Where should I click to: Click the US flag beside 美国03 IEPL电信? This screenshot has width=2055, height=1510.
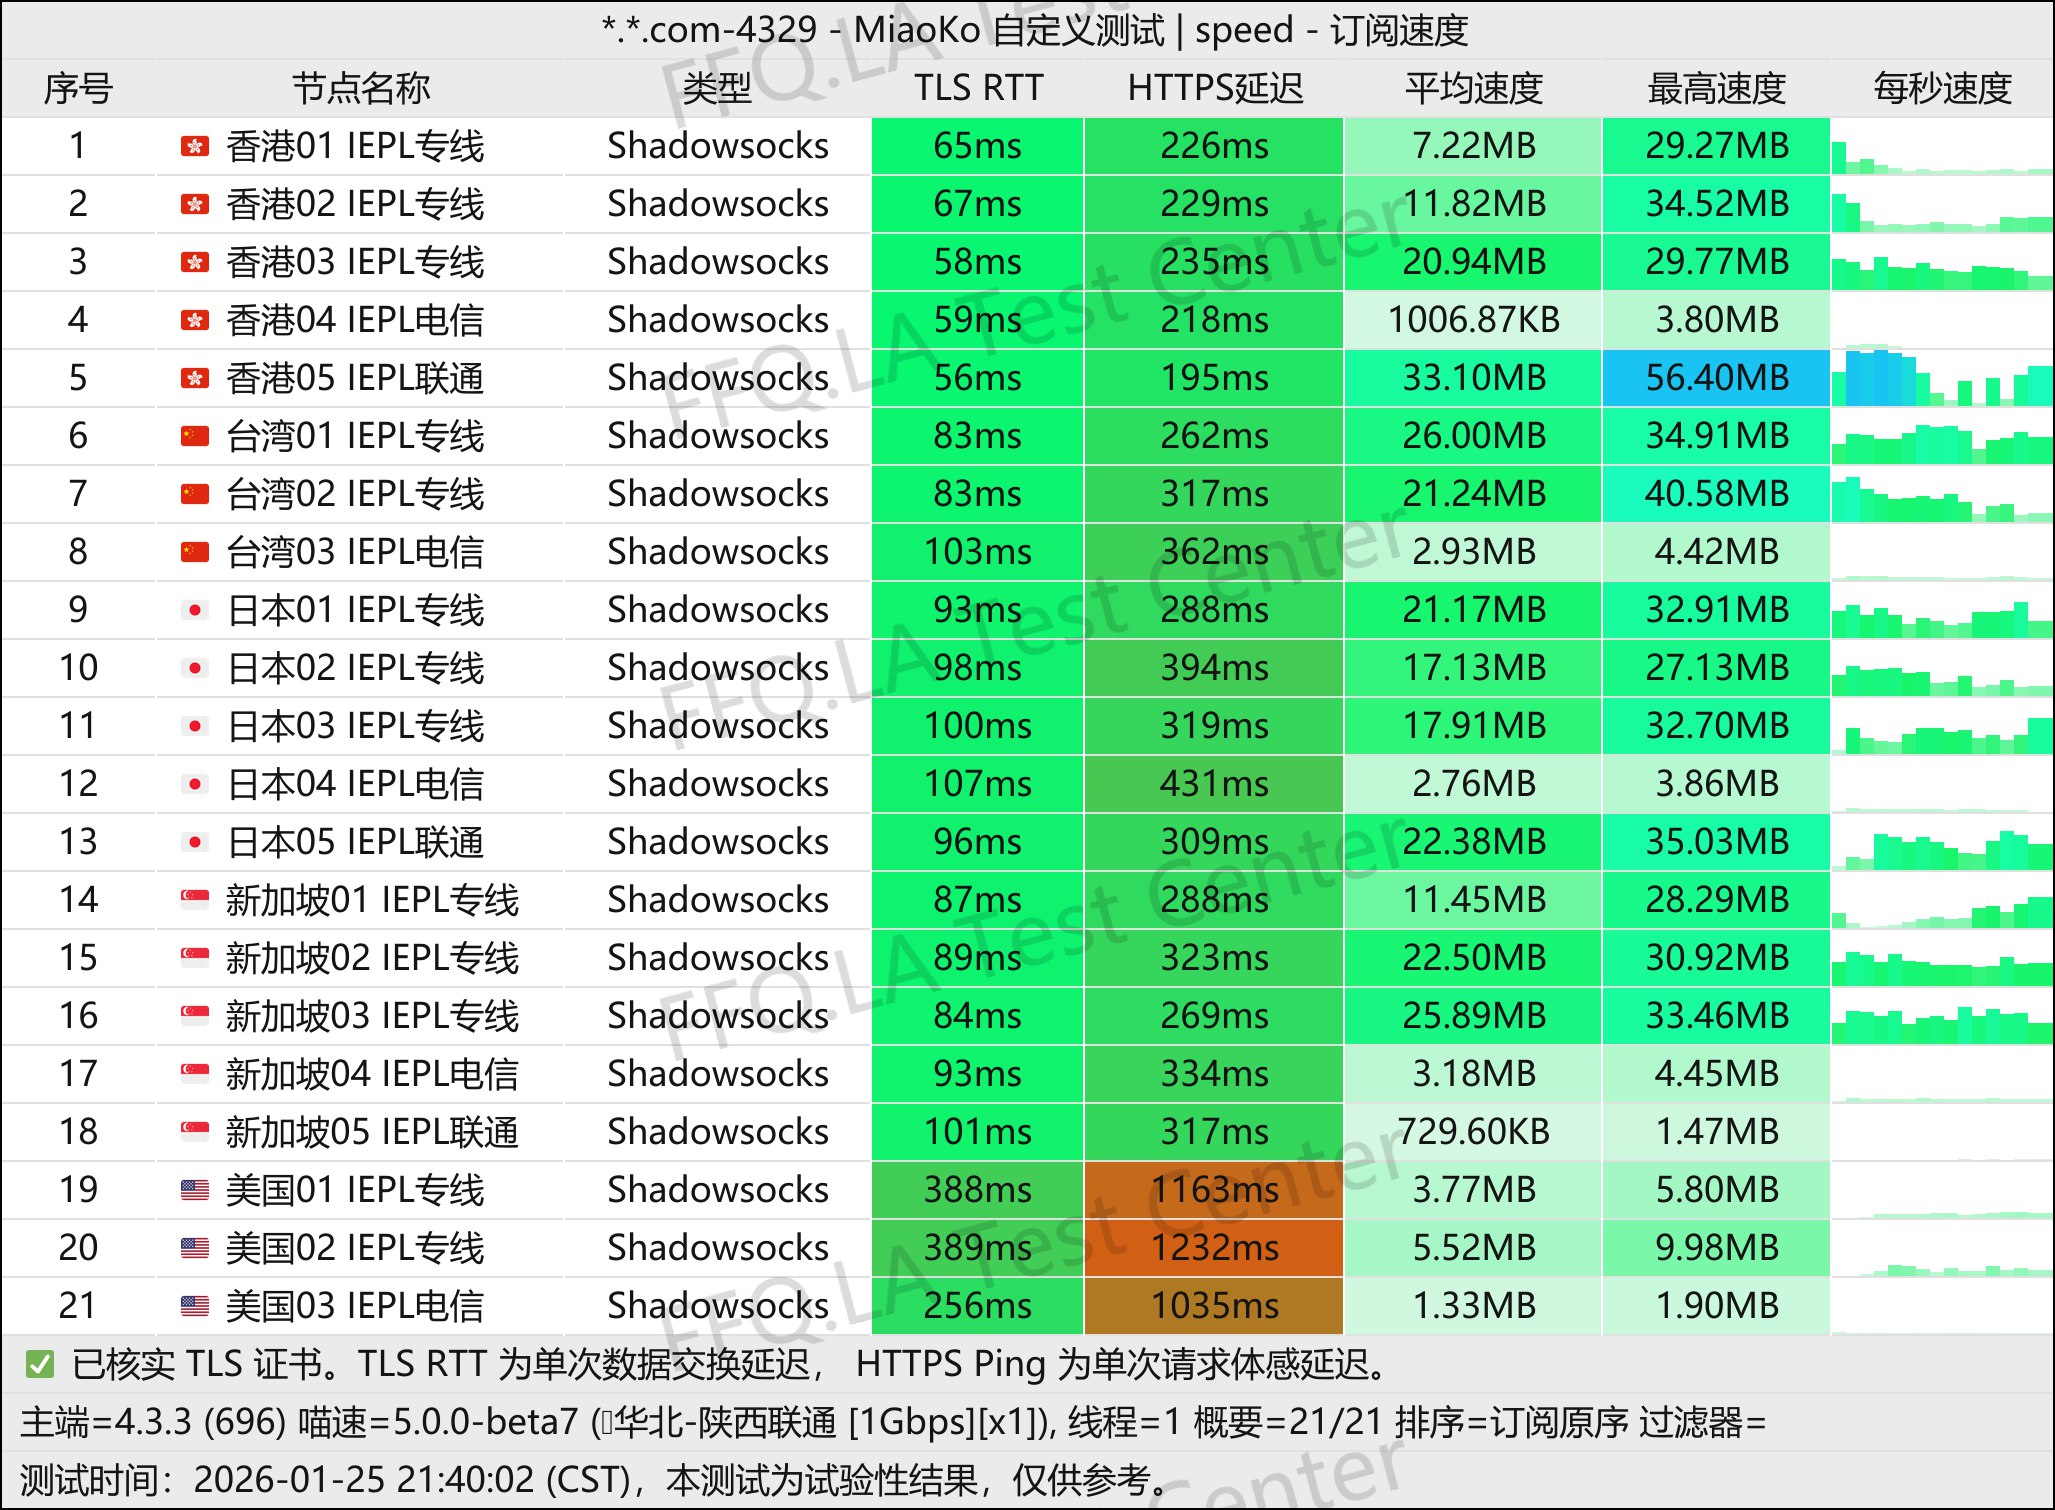pyautogui.click(x=195, y=1306)
